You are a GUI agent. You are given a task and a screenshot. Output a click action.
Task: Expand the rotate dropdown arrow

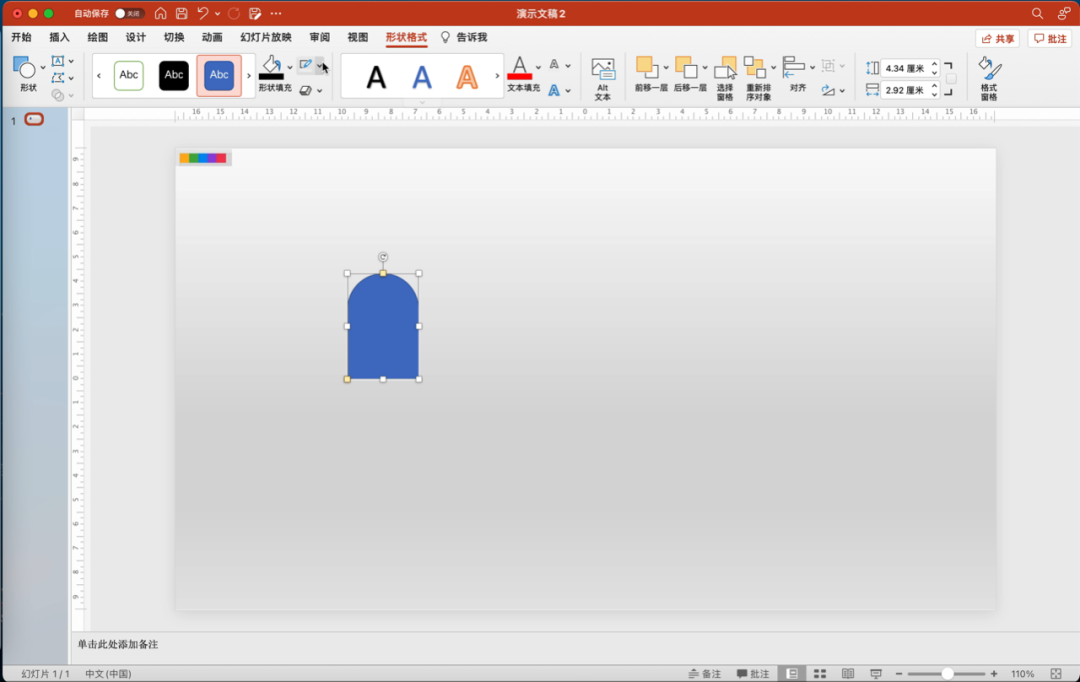[842, 91]
